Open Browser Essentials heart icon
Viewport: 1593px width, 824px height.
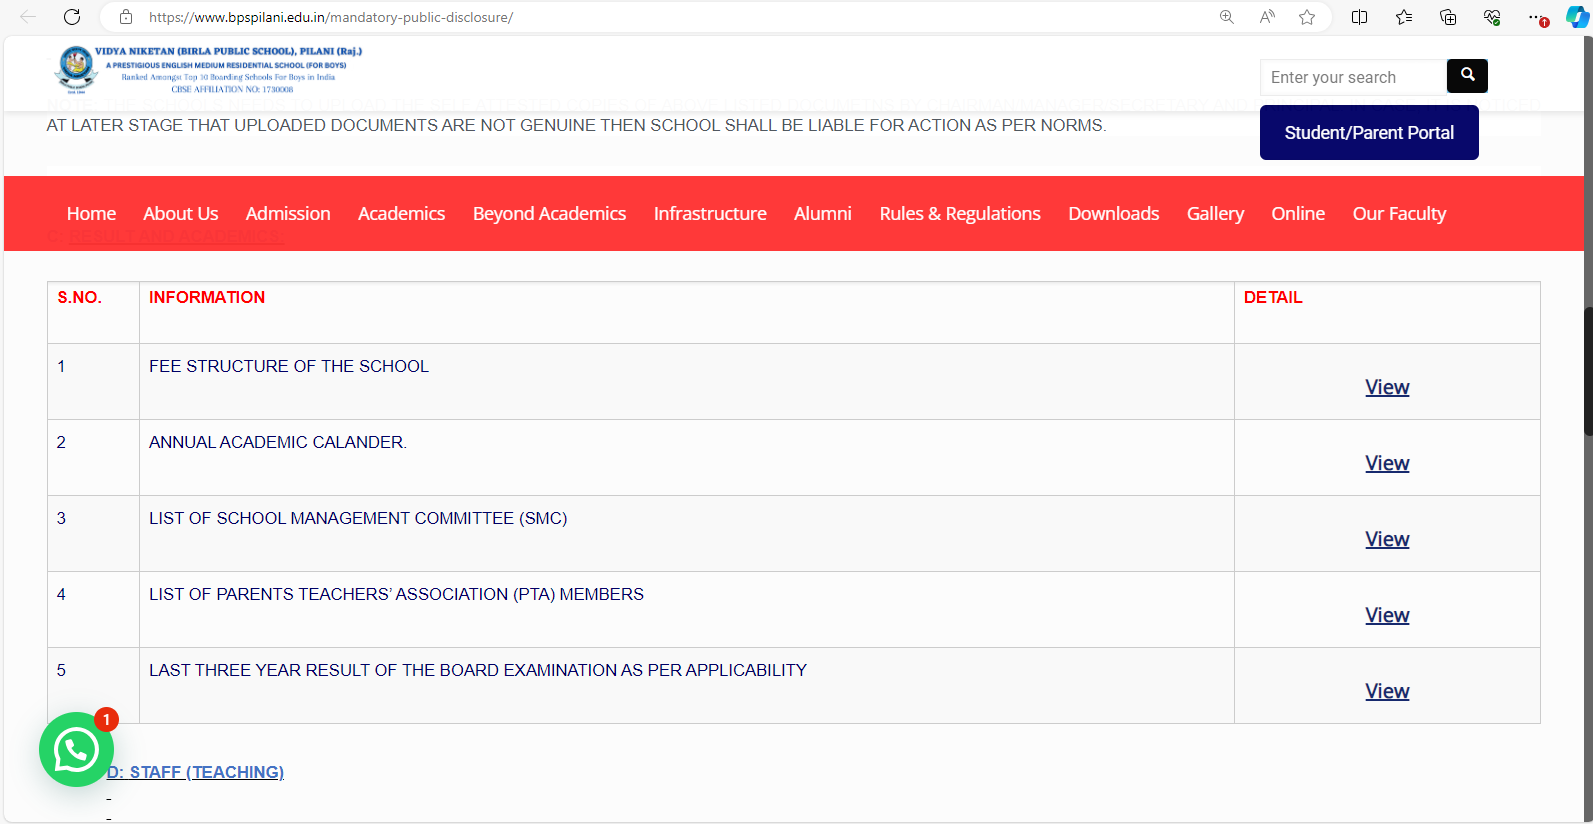[1492, 17]
